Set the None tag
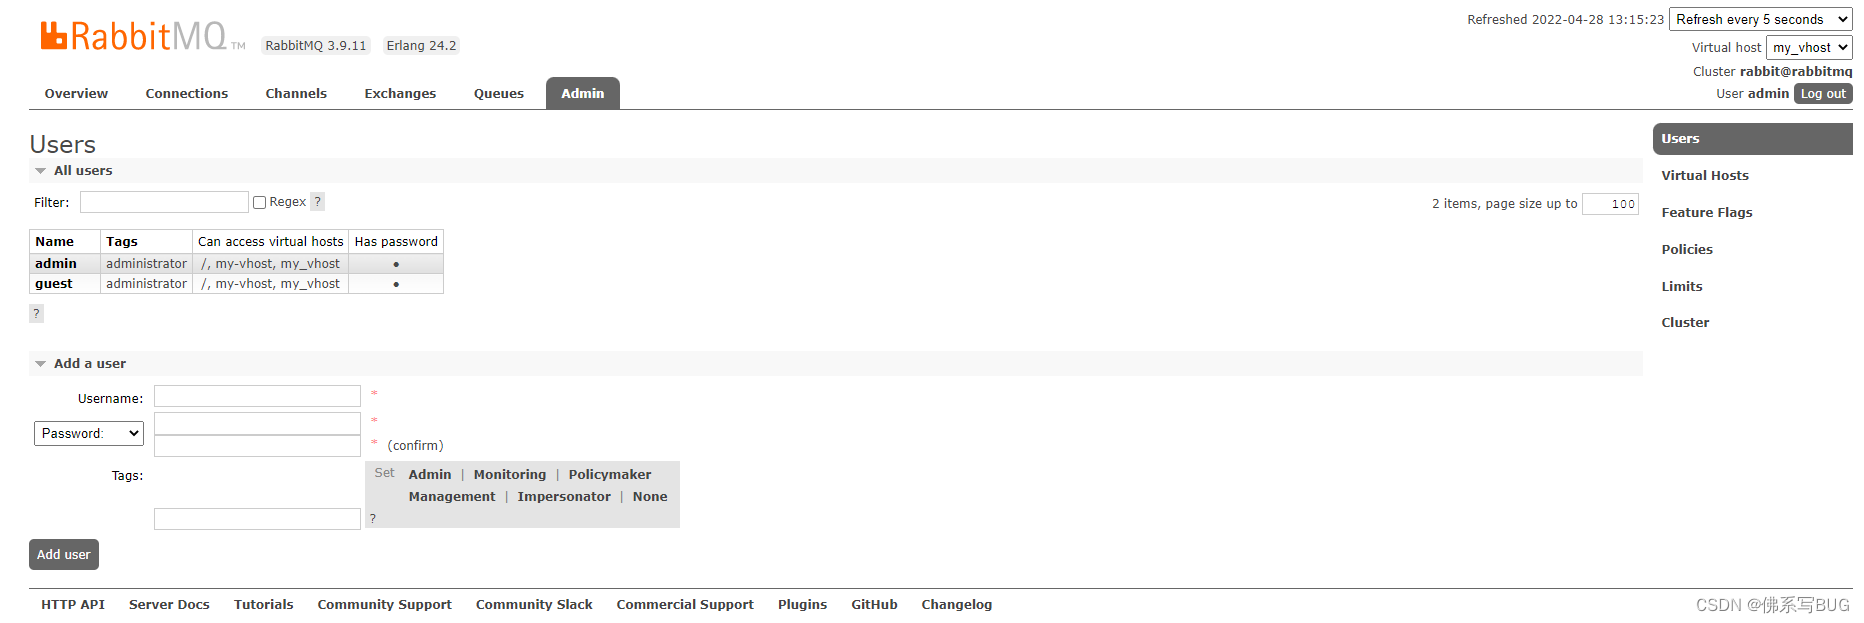Viewport: 1864px width, 623px height. click(650, 496)
